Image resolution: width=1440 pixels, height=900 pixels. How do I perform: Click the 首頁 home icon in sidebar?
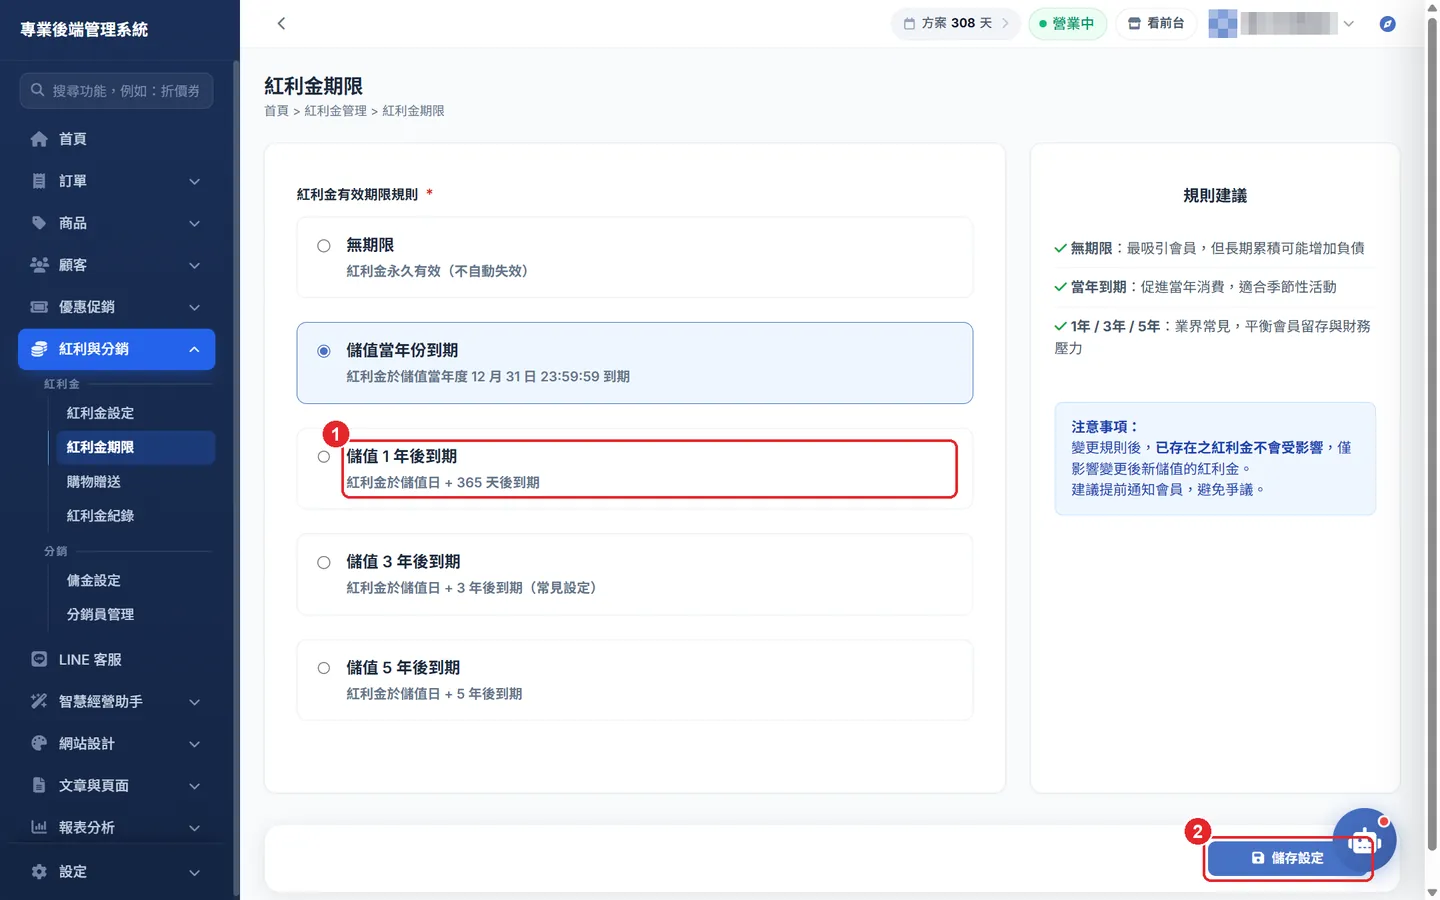point(39,139)
